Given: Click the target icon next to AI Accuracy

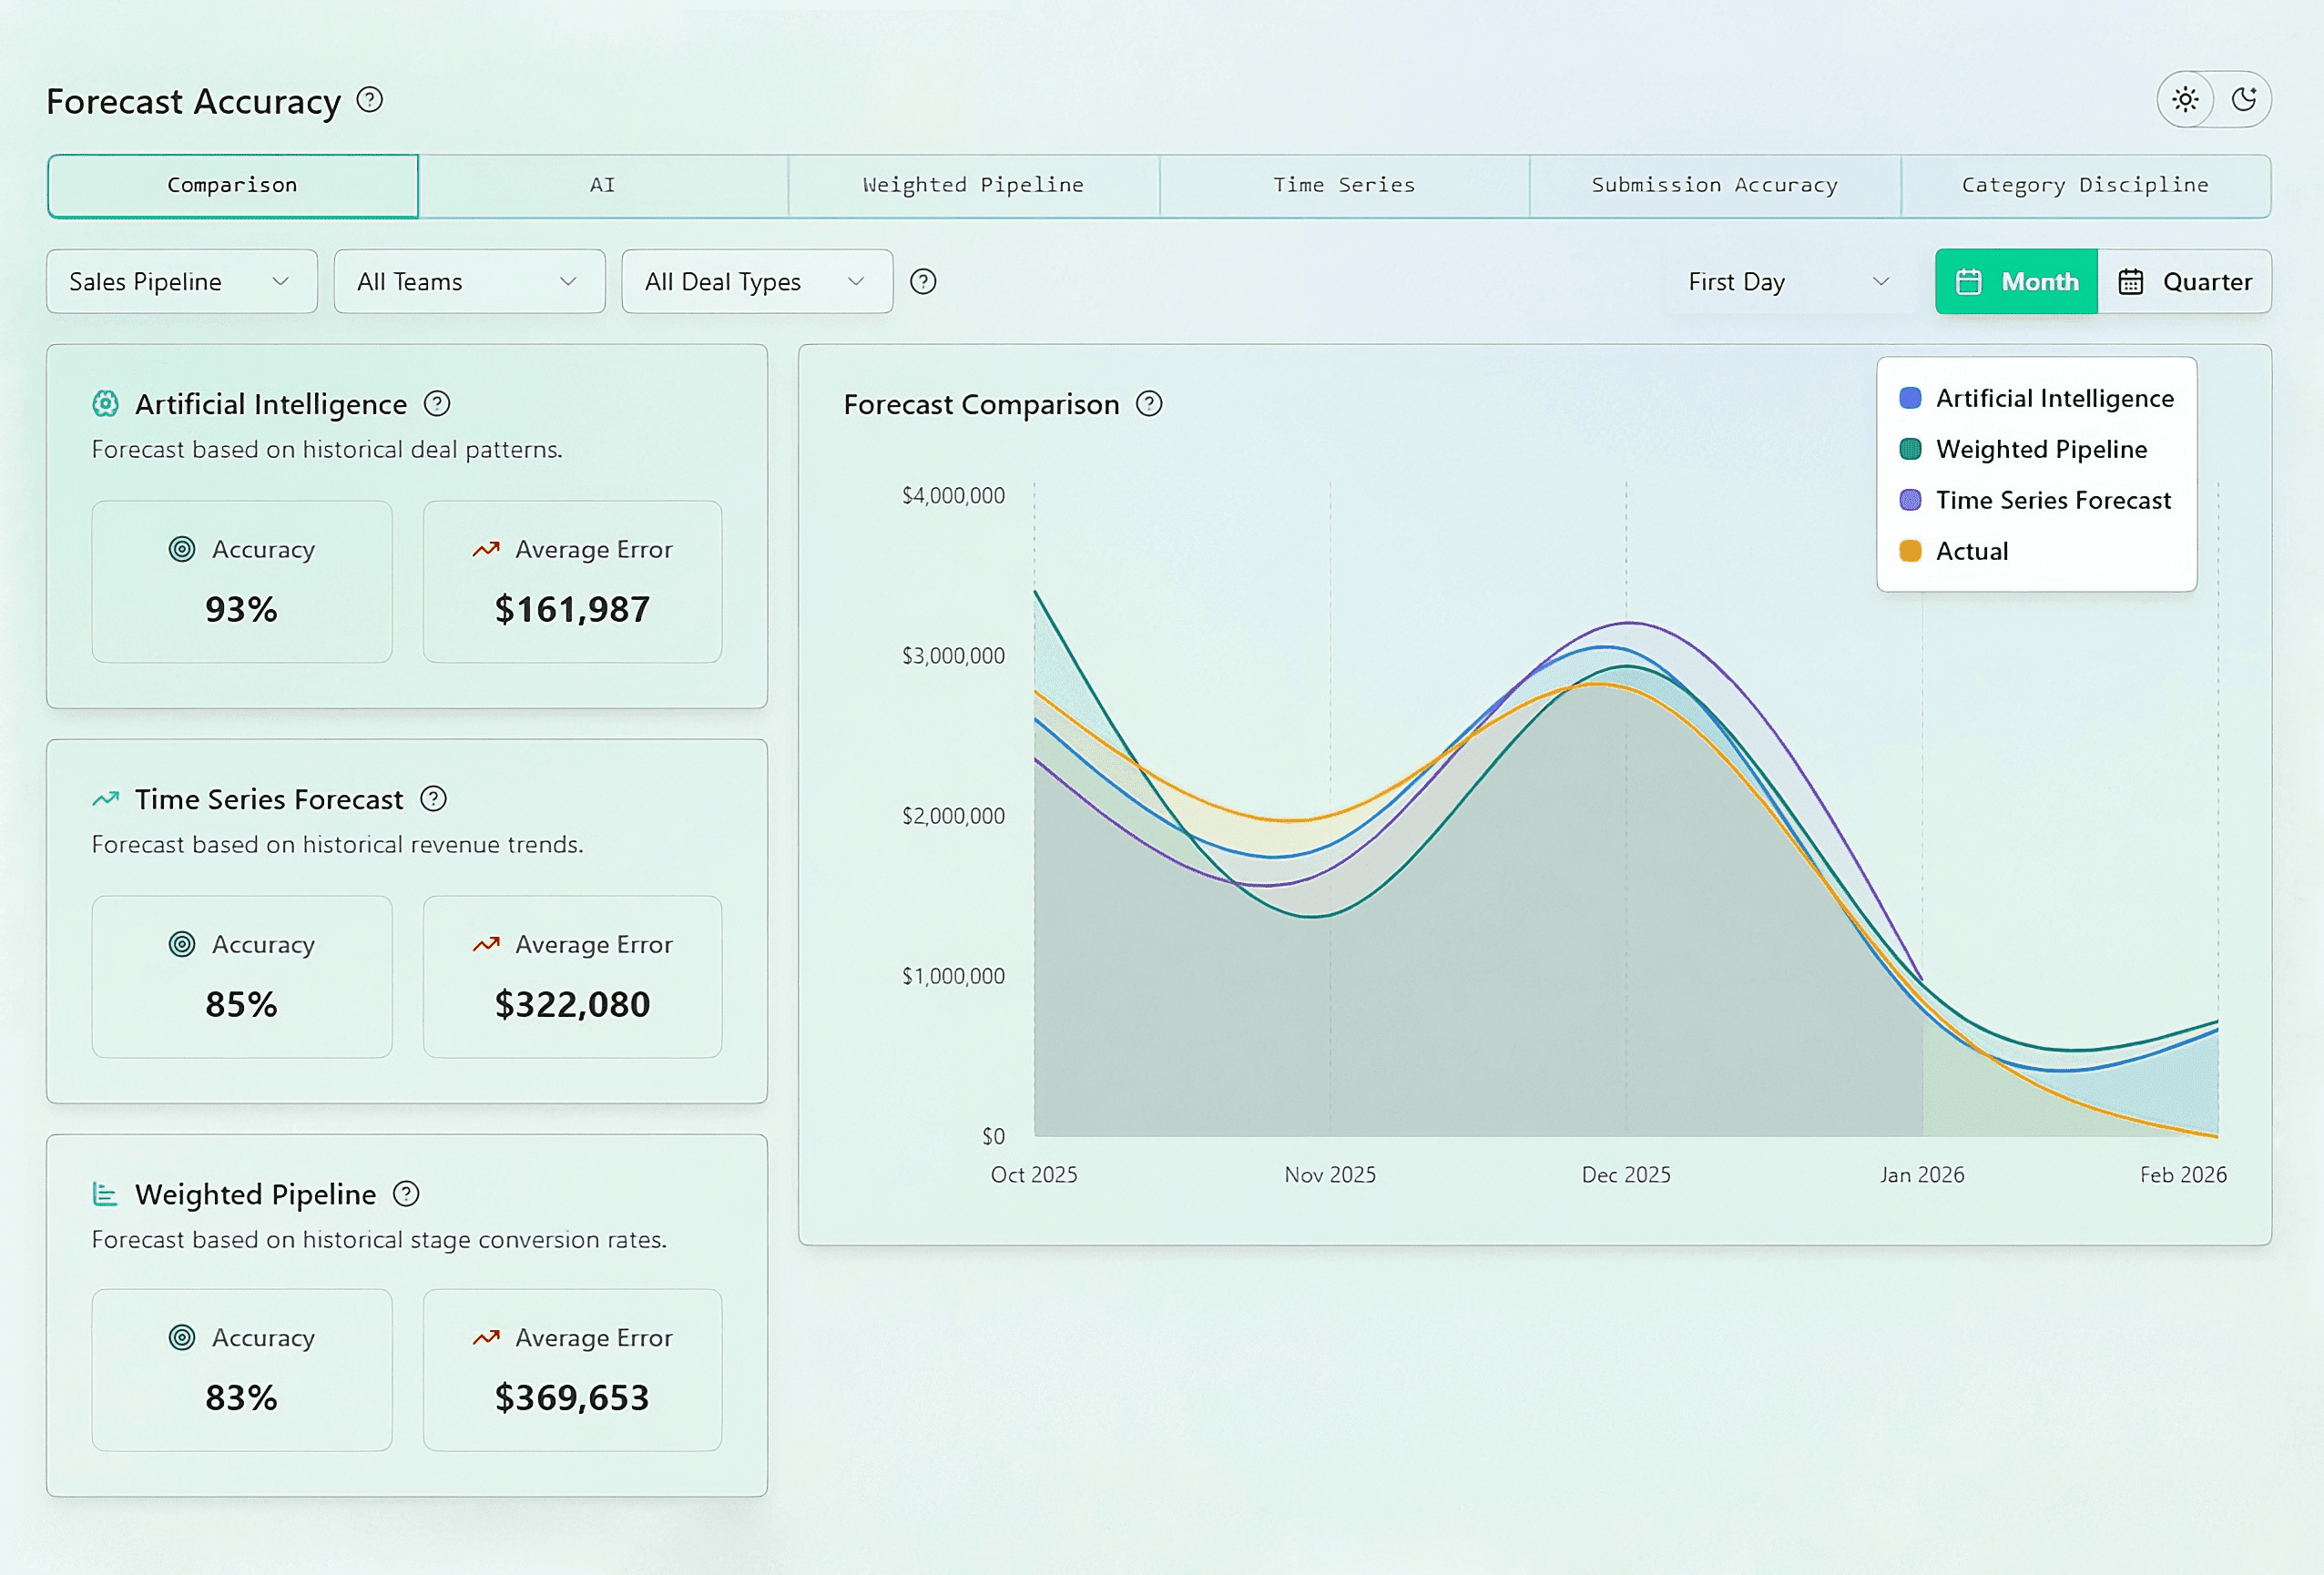Looking at the screenshot, I should [x=181, y=549].
